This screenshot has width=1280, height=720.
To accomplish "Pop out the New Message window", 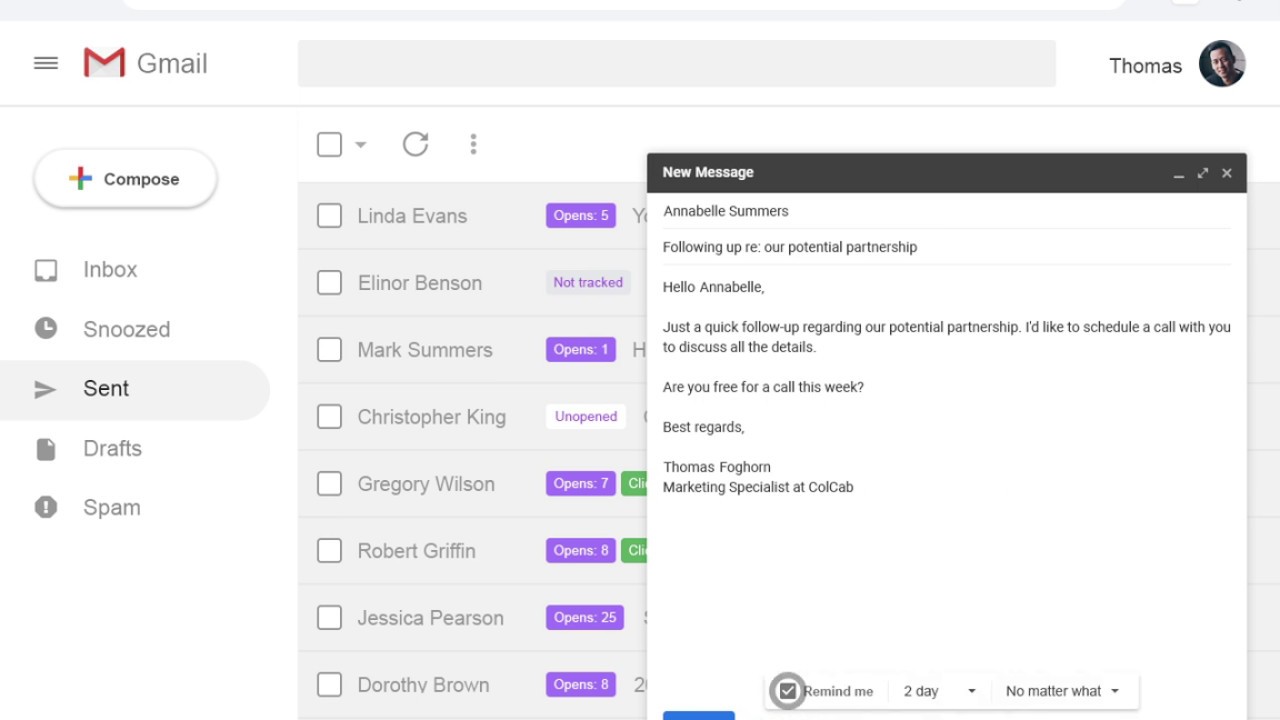I will pos(1202,173).
